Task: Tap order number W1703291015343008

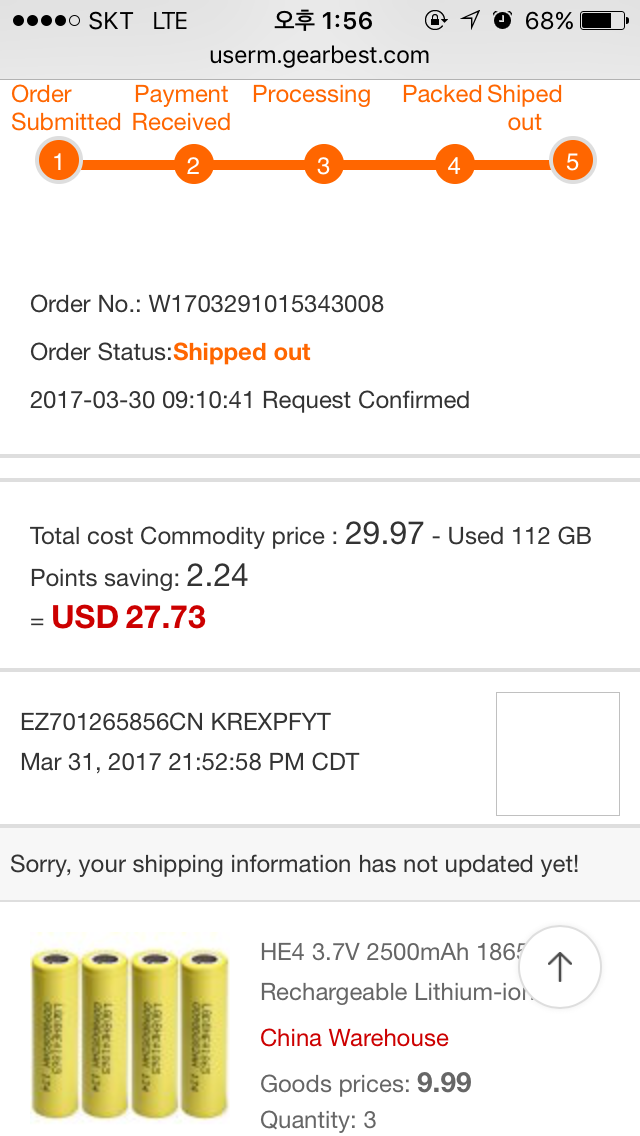Action: point(266,304)
